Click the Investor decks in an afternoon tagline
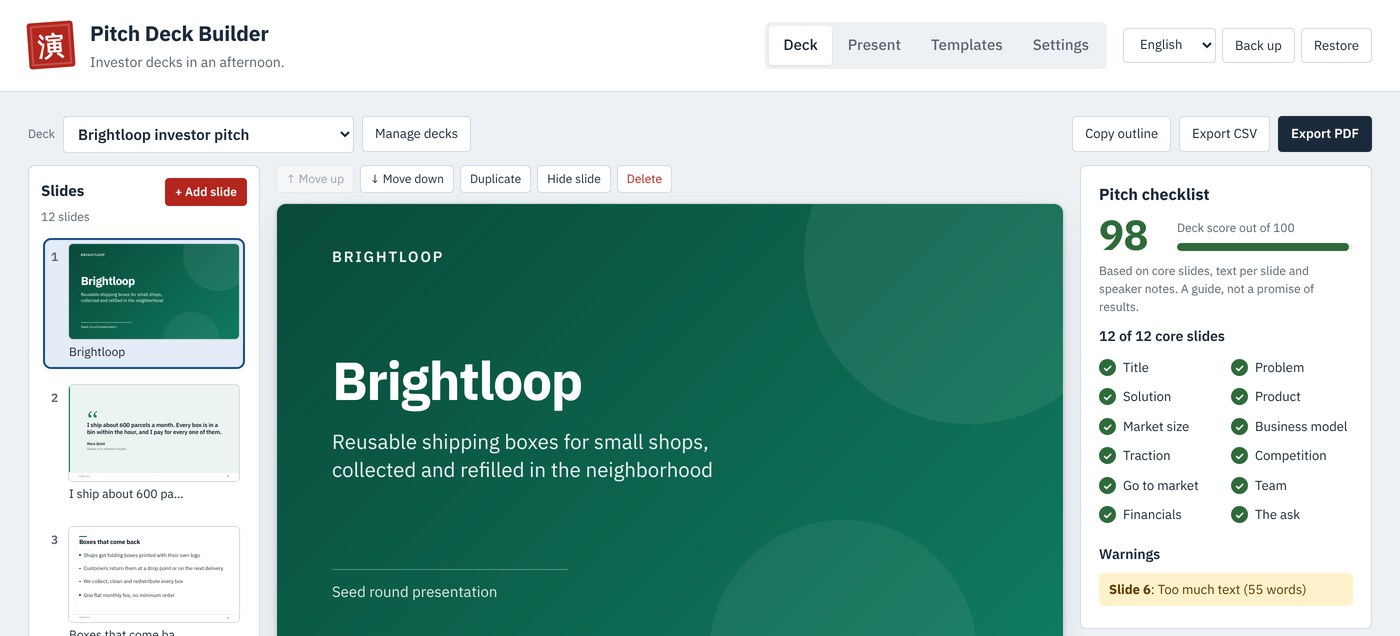Image resolution: width=1400 pixels, height=636 pixels. (x=187, y=62)
